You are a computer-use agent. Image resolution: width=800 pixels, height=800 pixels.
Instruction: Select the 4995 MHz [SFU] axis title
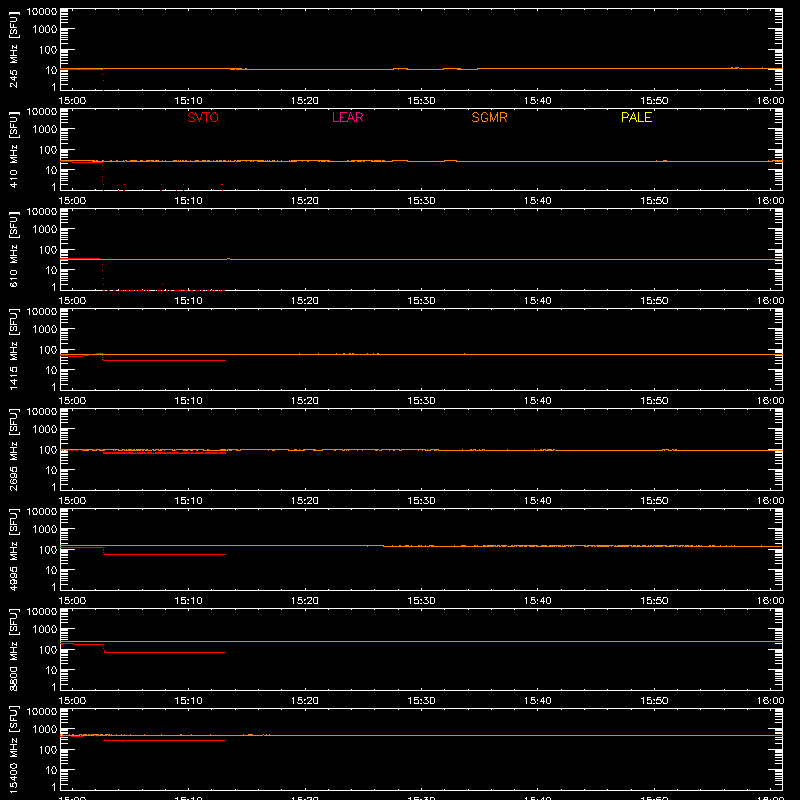tap(13, 550)
